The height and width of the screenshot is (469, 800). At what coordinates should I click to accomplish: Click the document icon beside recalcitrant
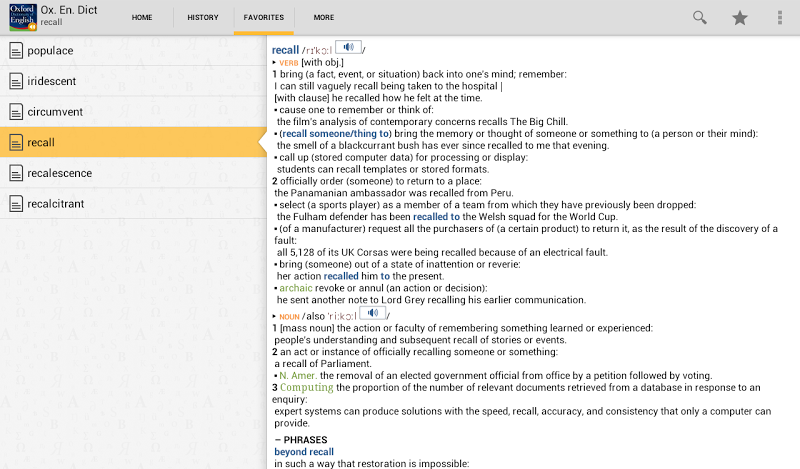pyautogui.click(x=16, y=204)
